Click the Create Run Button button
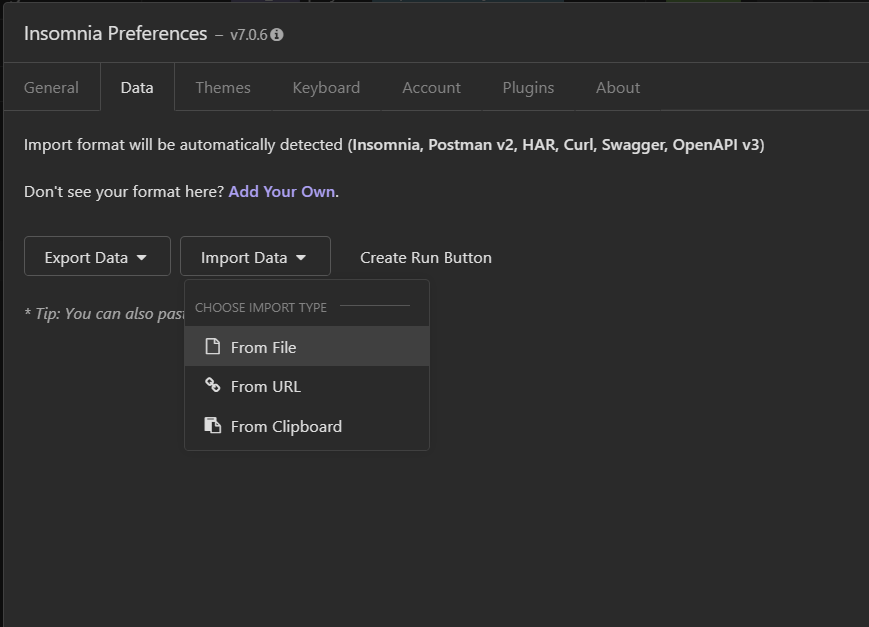 click(x=426, y=257)
